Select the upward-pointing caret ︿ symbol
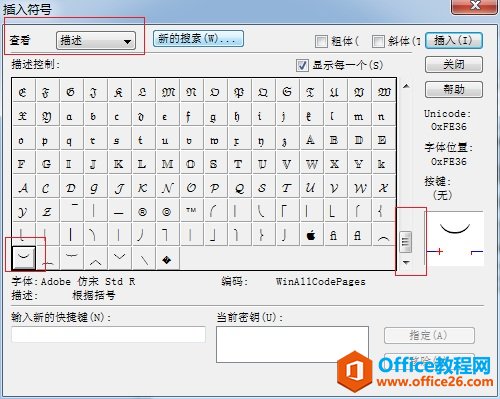The height and width of the screenshot is (399, 500). point(95,259)
